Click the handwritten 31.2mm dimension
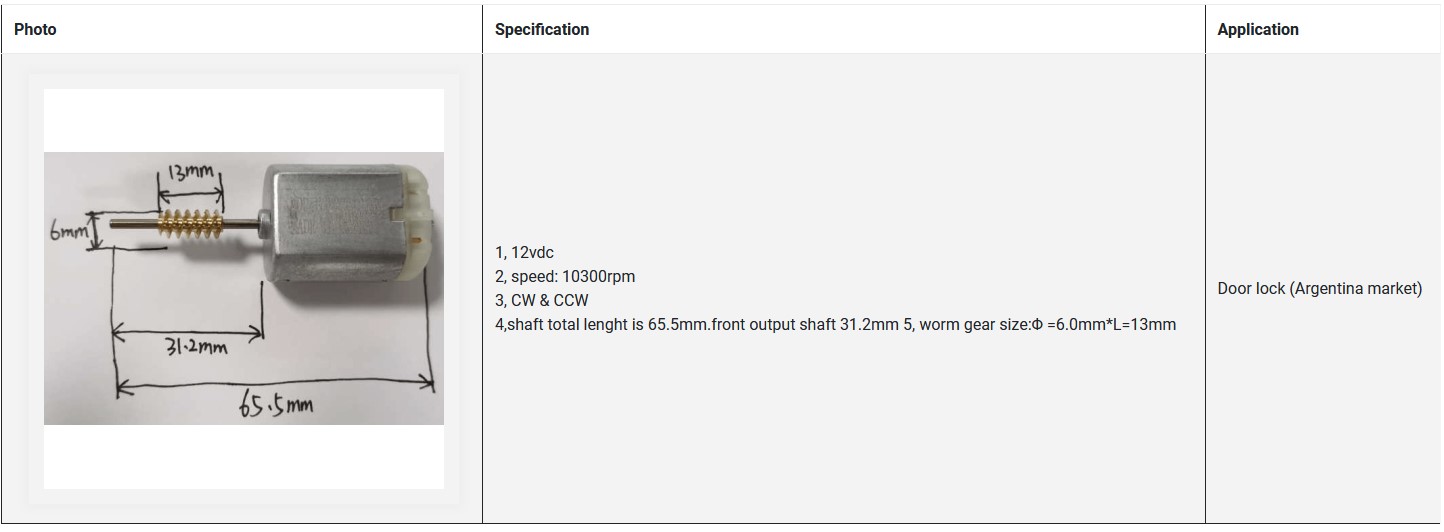1444x532 pixels. point(196,347)
